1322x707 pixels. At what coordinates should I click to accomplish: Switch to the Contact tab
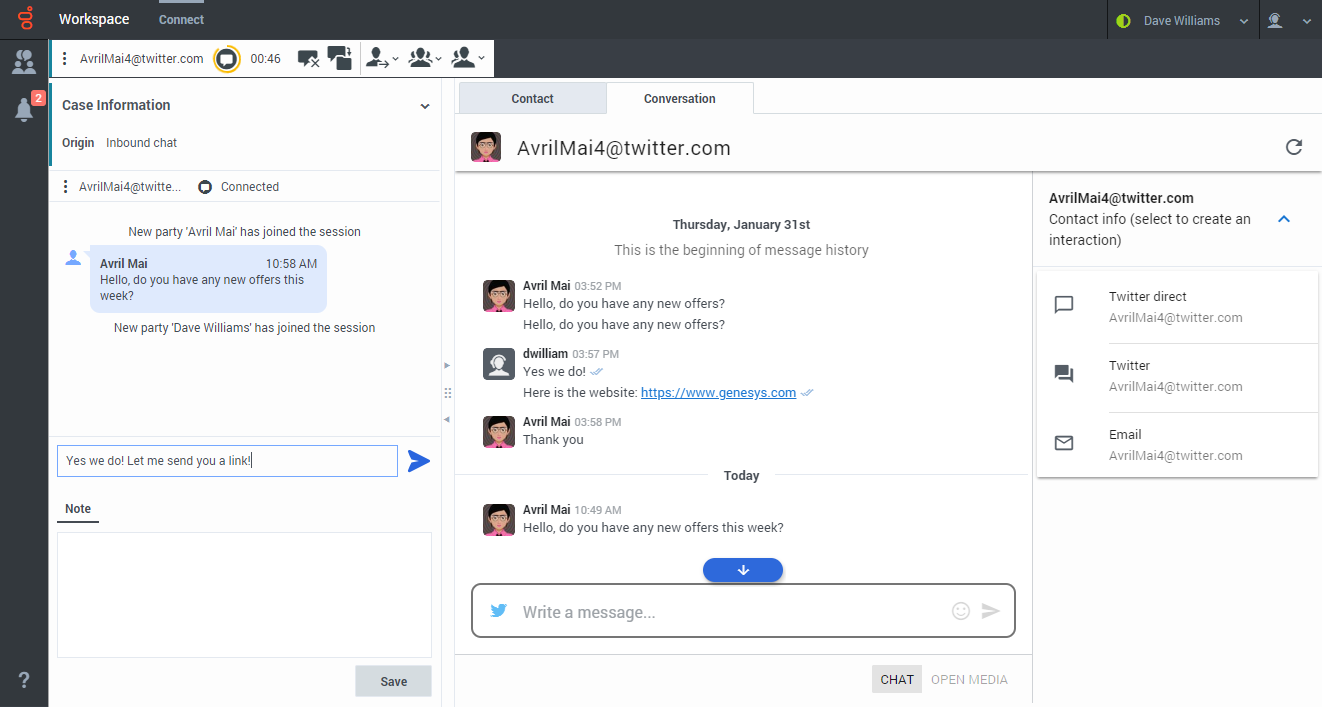tap(532, 99)
